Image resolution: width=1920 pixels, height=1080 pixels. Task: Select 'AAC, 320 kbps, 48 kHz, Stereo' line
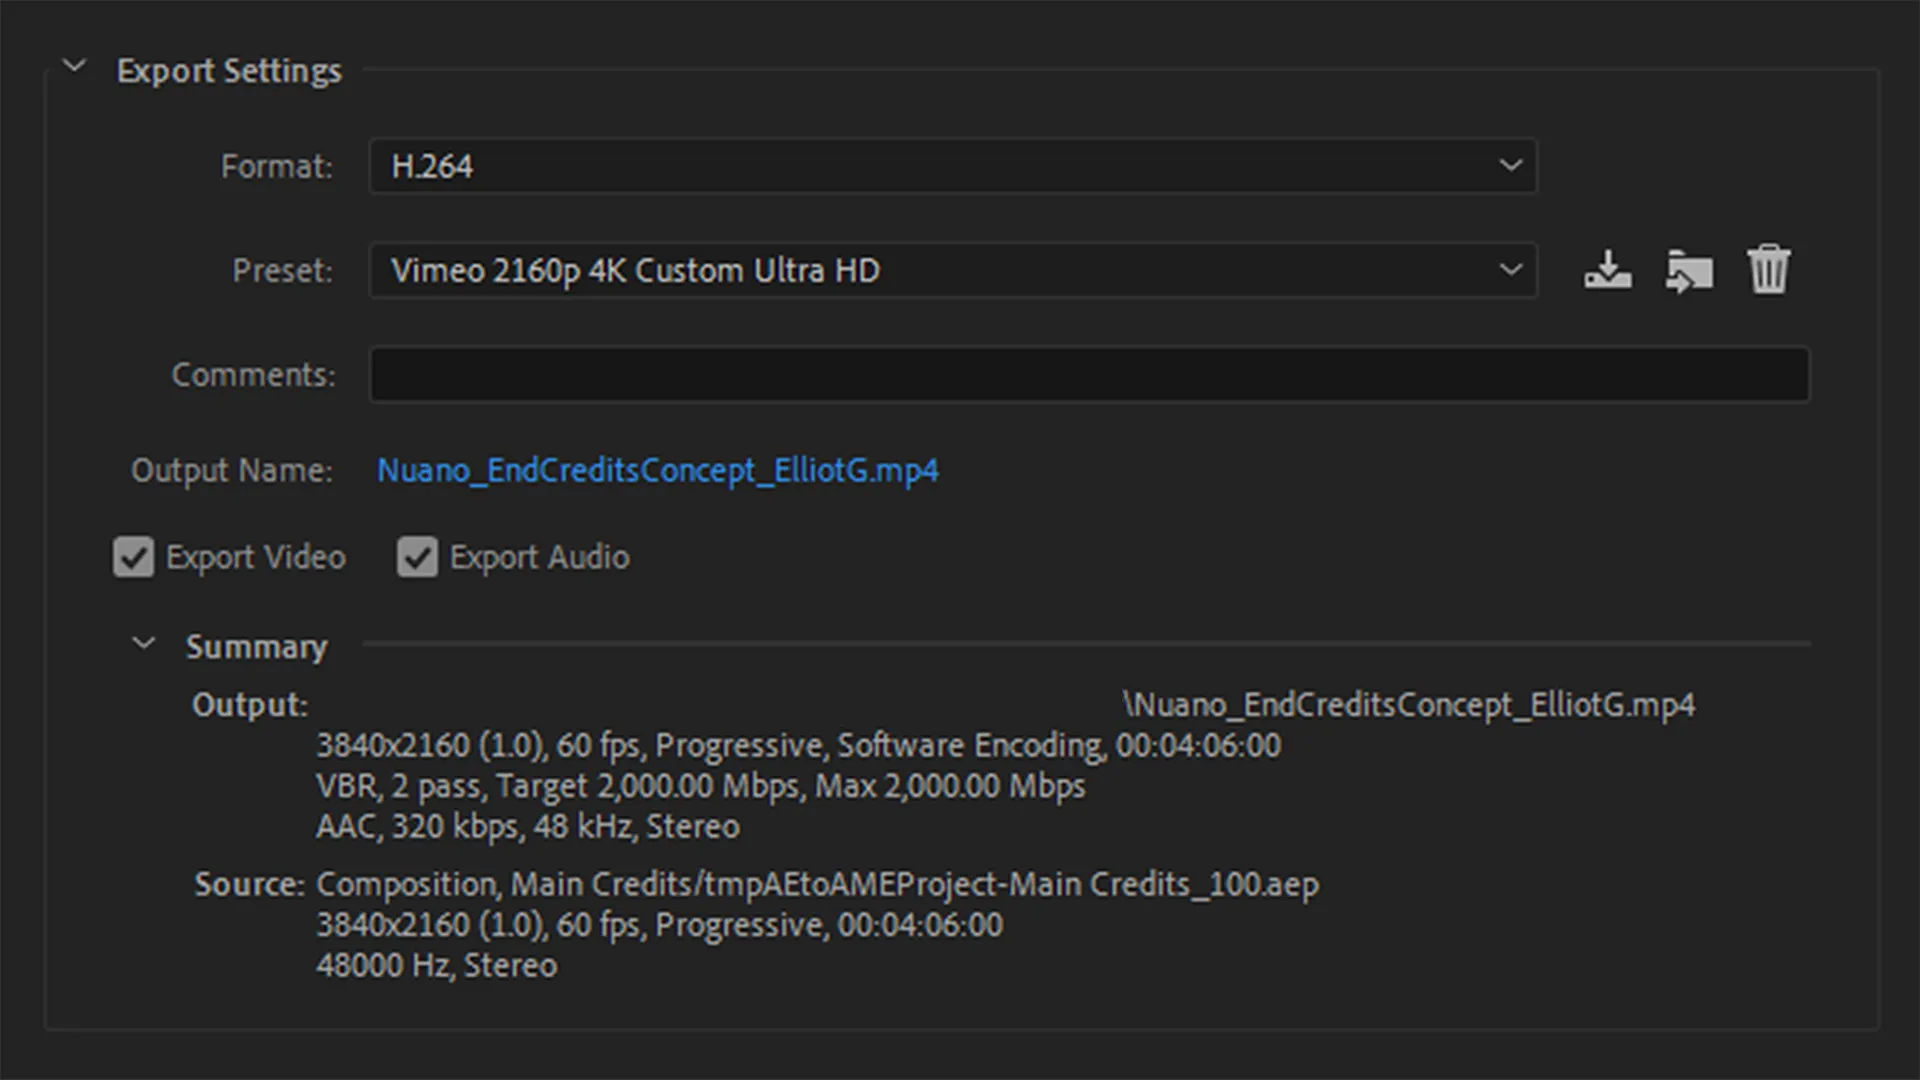point(528,827)
